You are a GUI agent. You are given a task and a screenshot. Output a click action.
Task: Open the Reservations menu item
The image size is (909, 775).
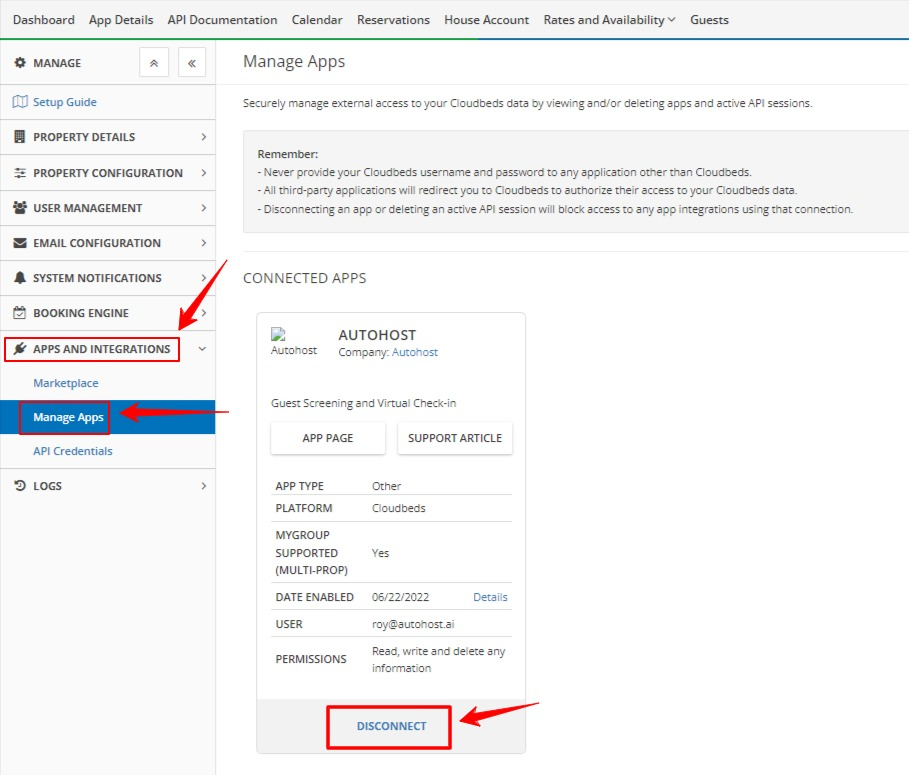393,19
